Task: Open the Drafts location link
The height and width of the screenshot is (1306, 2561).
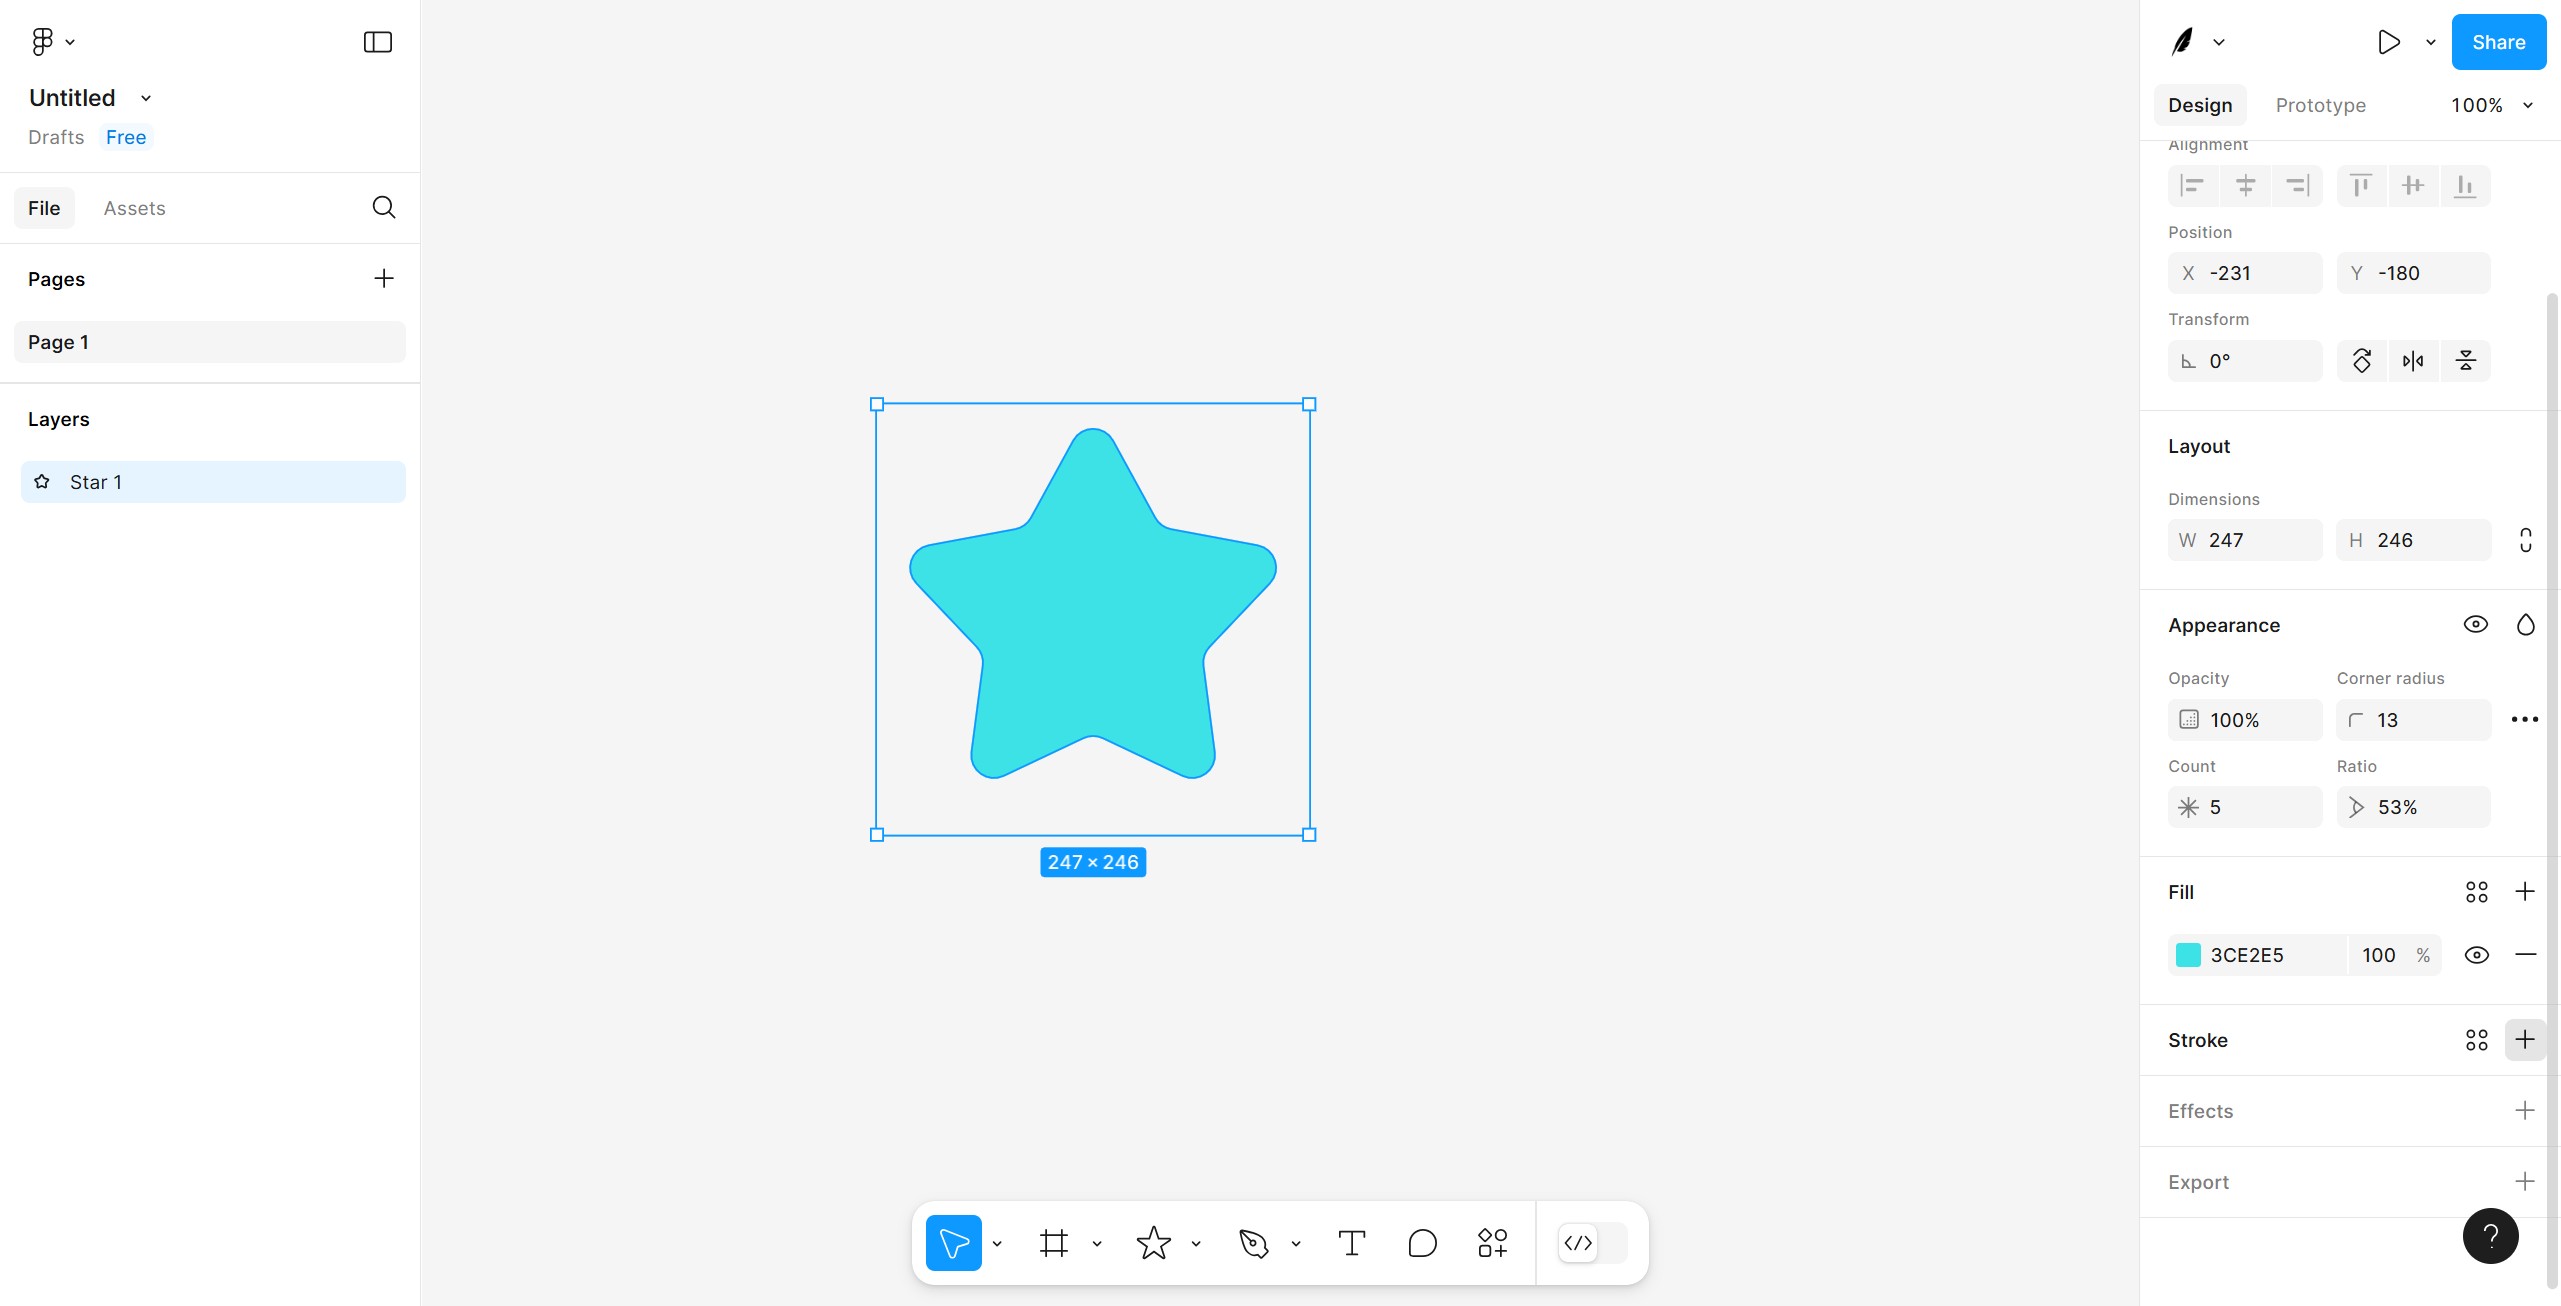Action: coord(56,137)
